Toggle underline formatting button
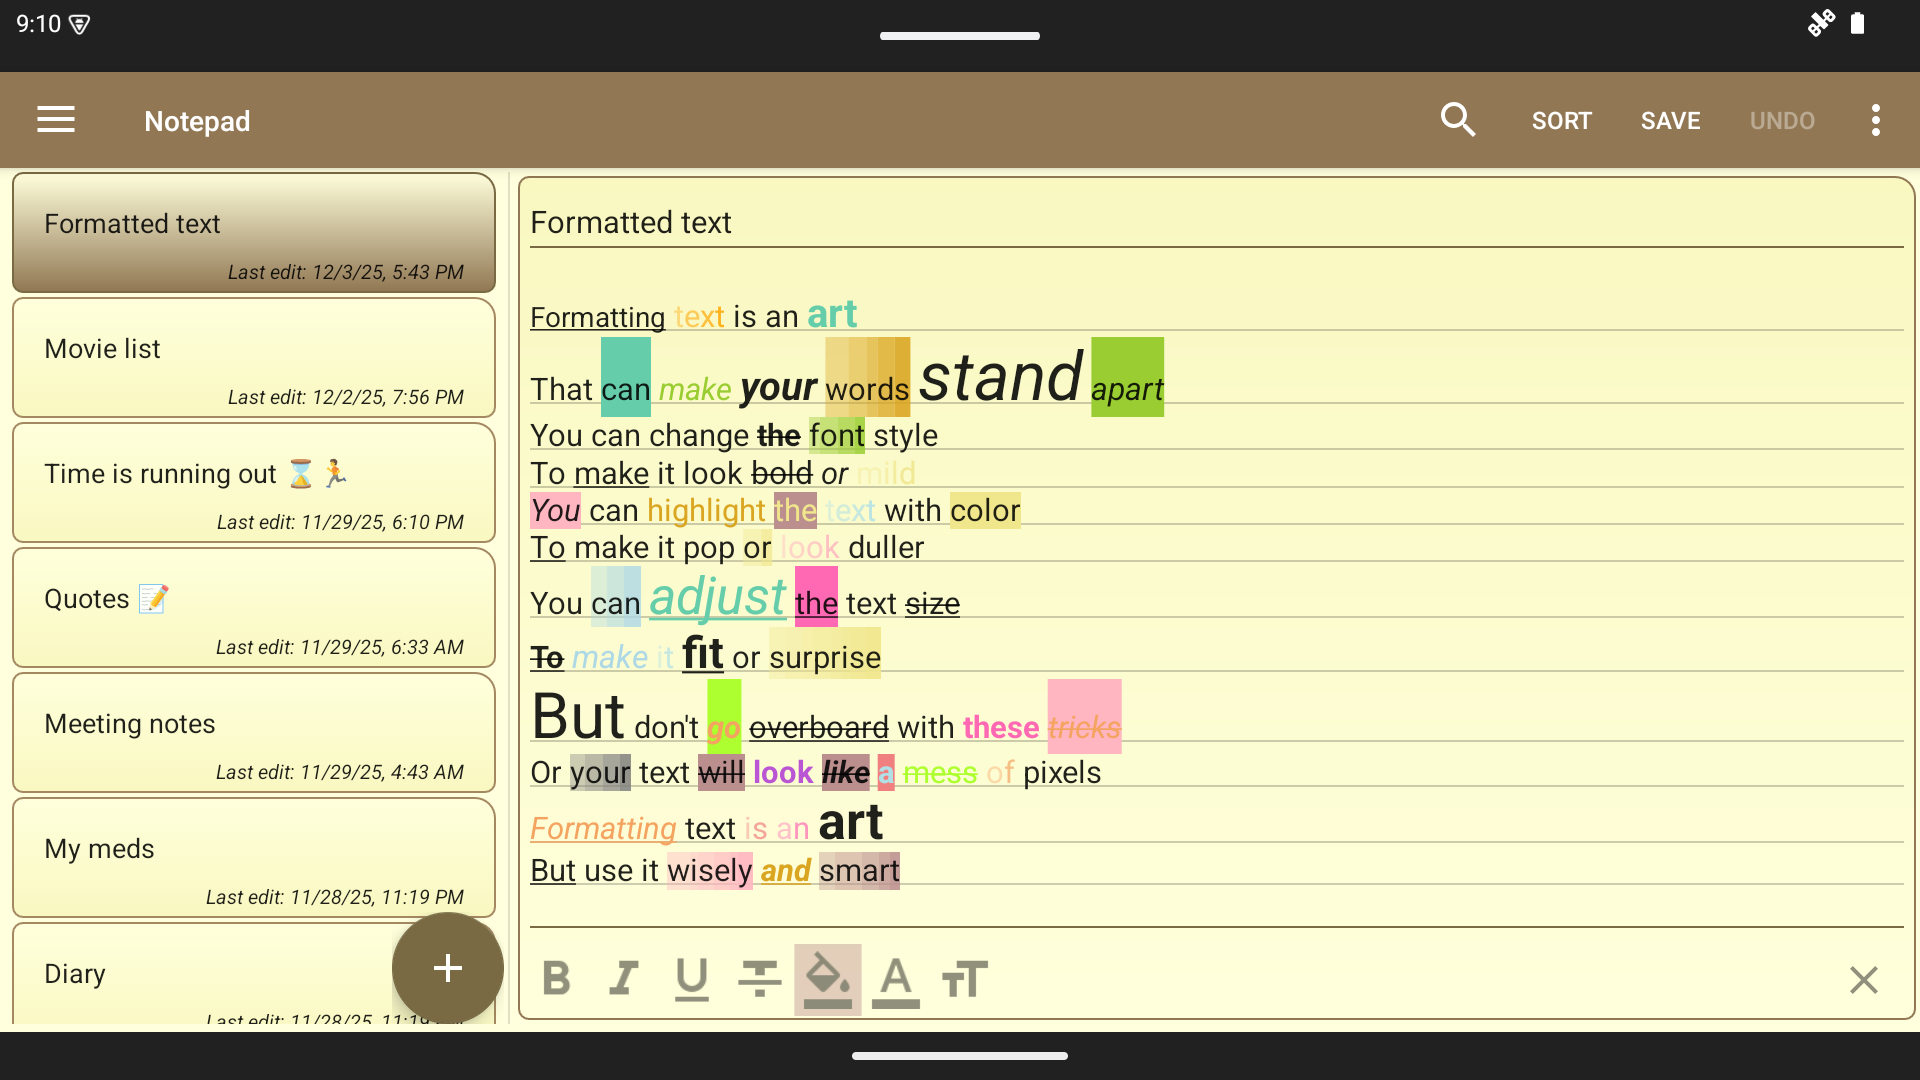Image resolution: width=1920 pixels, height=1080 pixels. (x=691, y=979)
